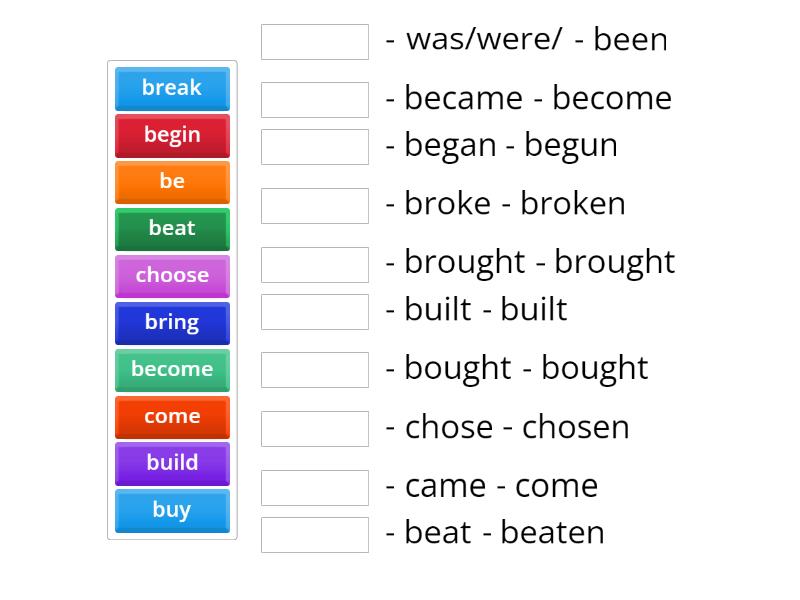This screenshot has width=800, height=600.
Task: Click the answer box before 'brought - brought'
Action: tap(314, 263)
